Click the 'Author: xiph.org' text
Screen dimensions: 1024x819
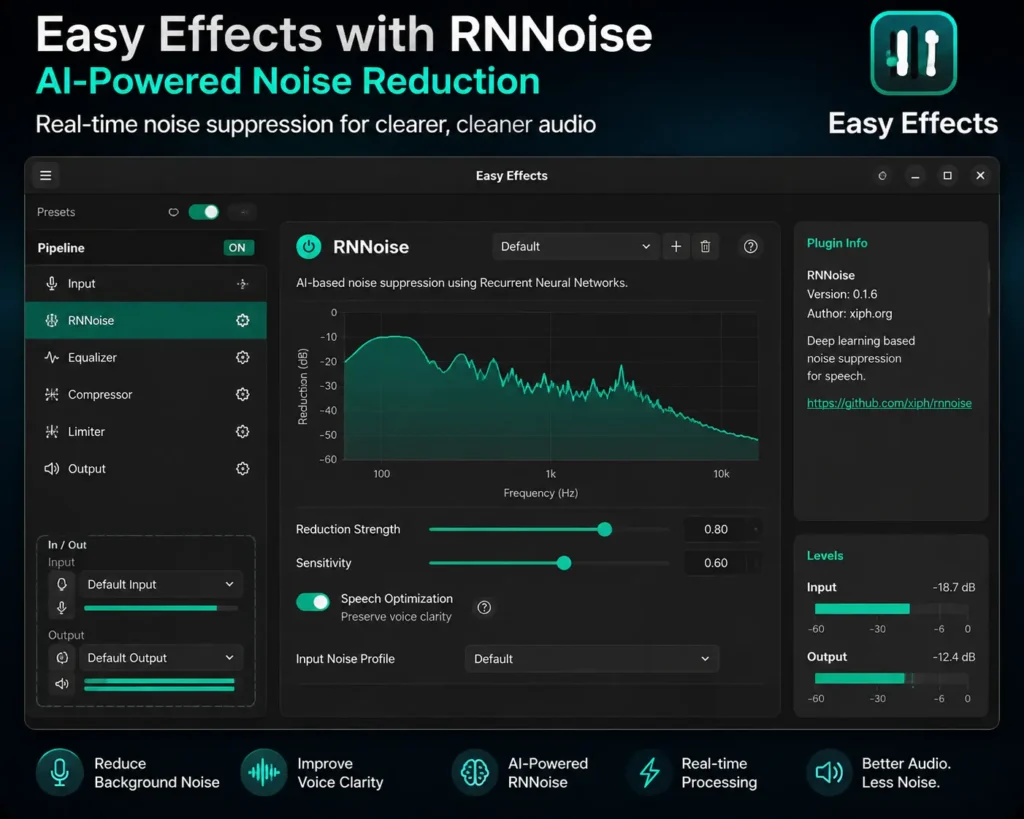849,313
